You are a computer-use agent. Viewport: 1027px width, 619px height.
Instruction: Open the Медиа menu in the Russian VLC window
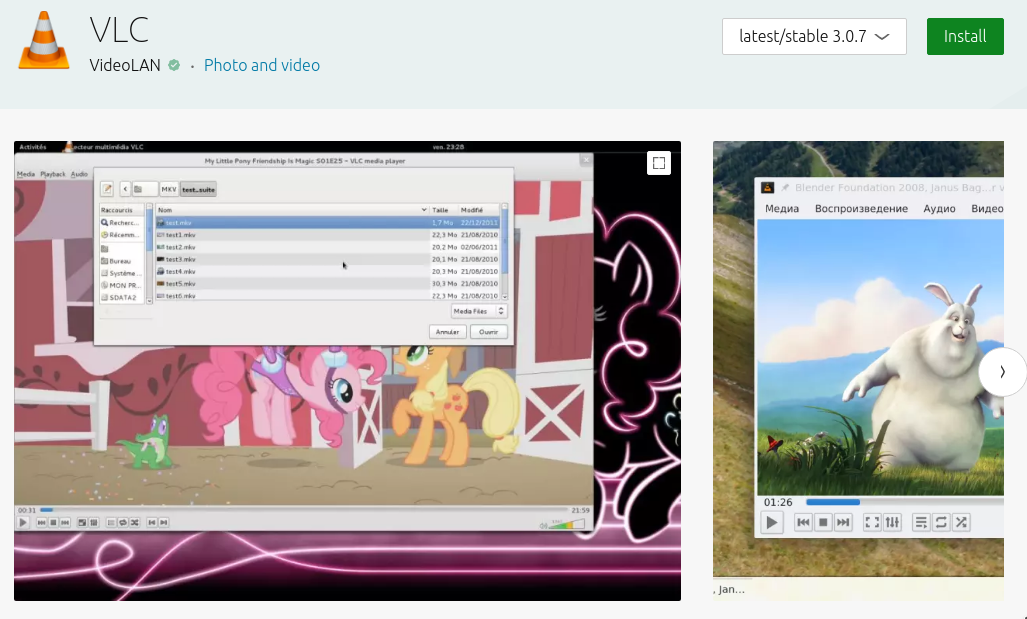pos(782,208)
